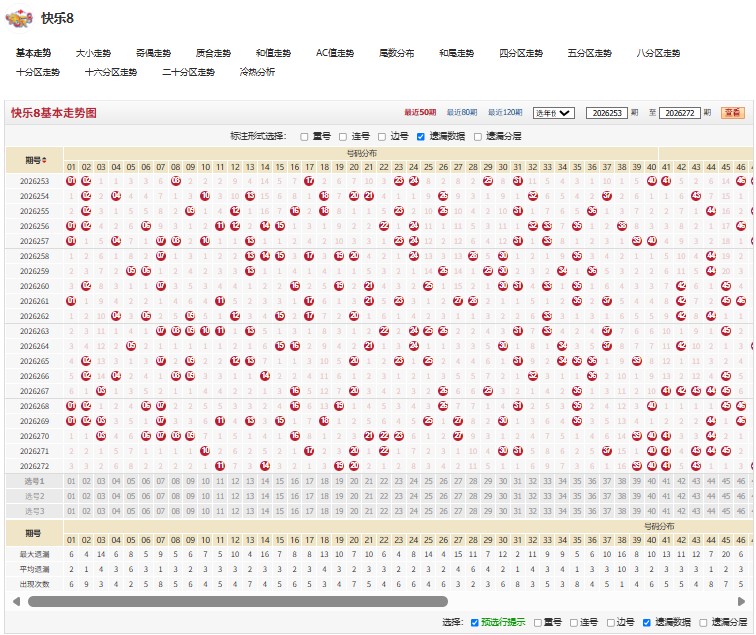Screen dimensions: 756x635
Task: Click red ball 11 in row 2026272
Action: 220,466
